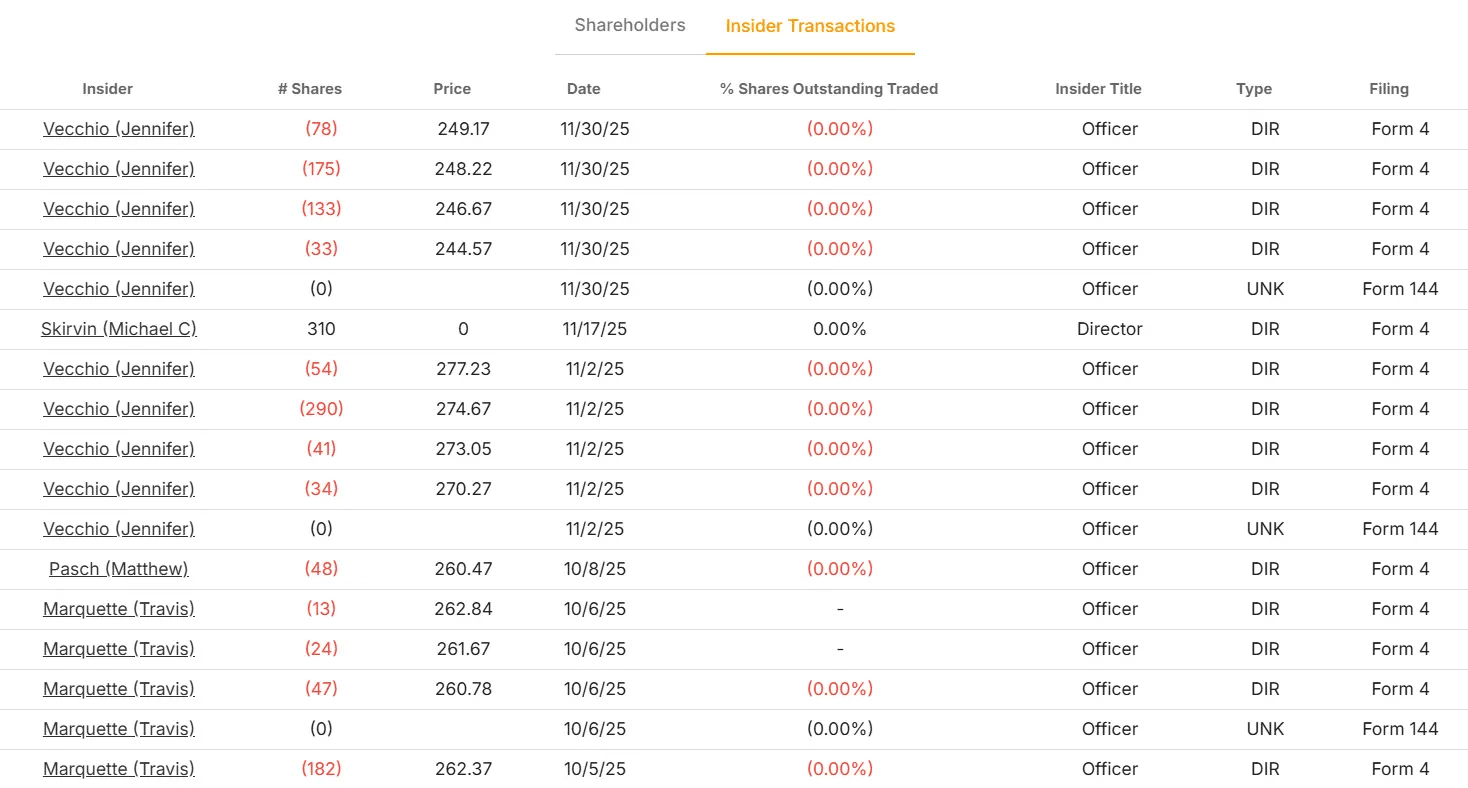The width and height of the screenshot is (1468, 788).
Task: Click the Date column header
Action: pos(584,89)
